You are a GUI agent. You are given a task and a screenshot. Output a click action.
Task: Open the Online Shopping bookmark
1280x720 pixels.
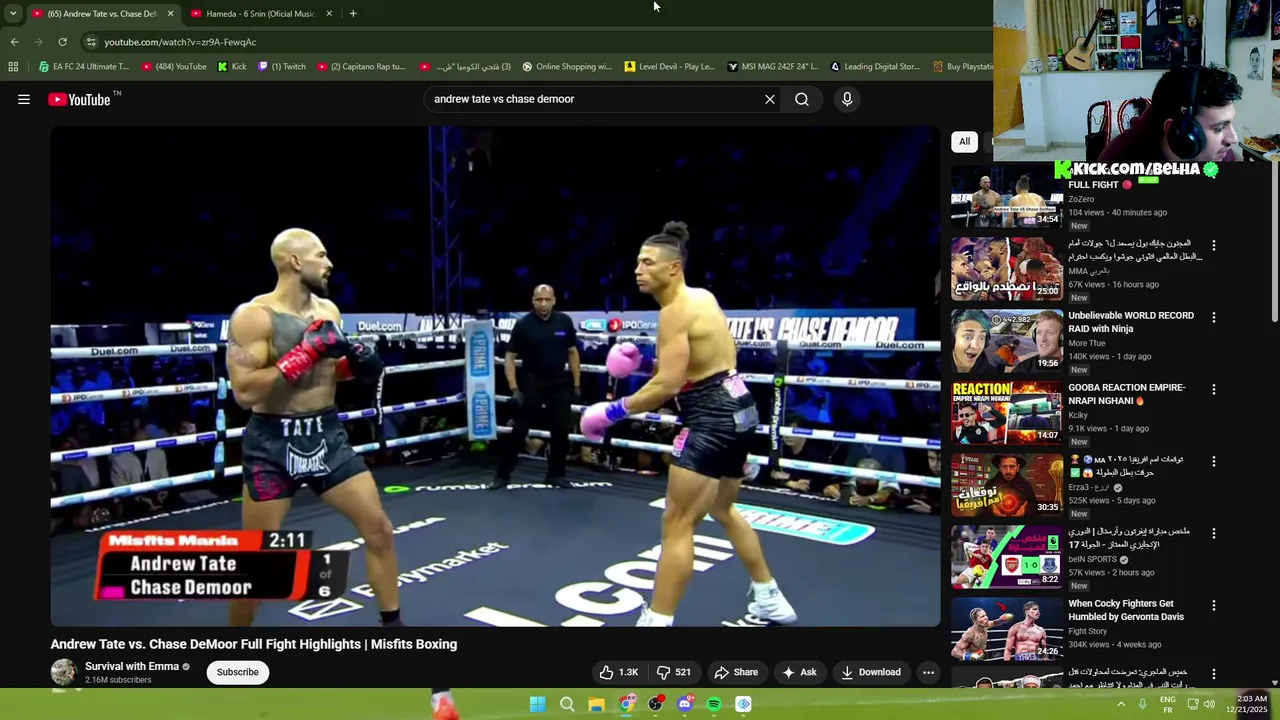click(566, 67)
